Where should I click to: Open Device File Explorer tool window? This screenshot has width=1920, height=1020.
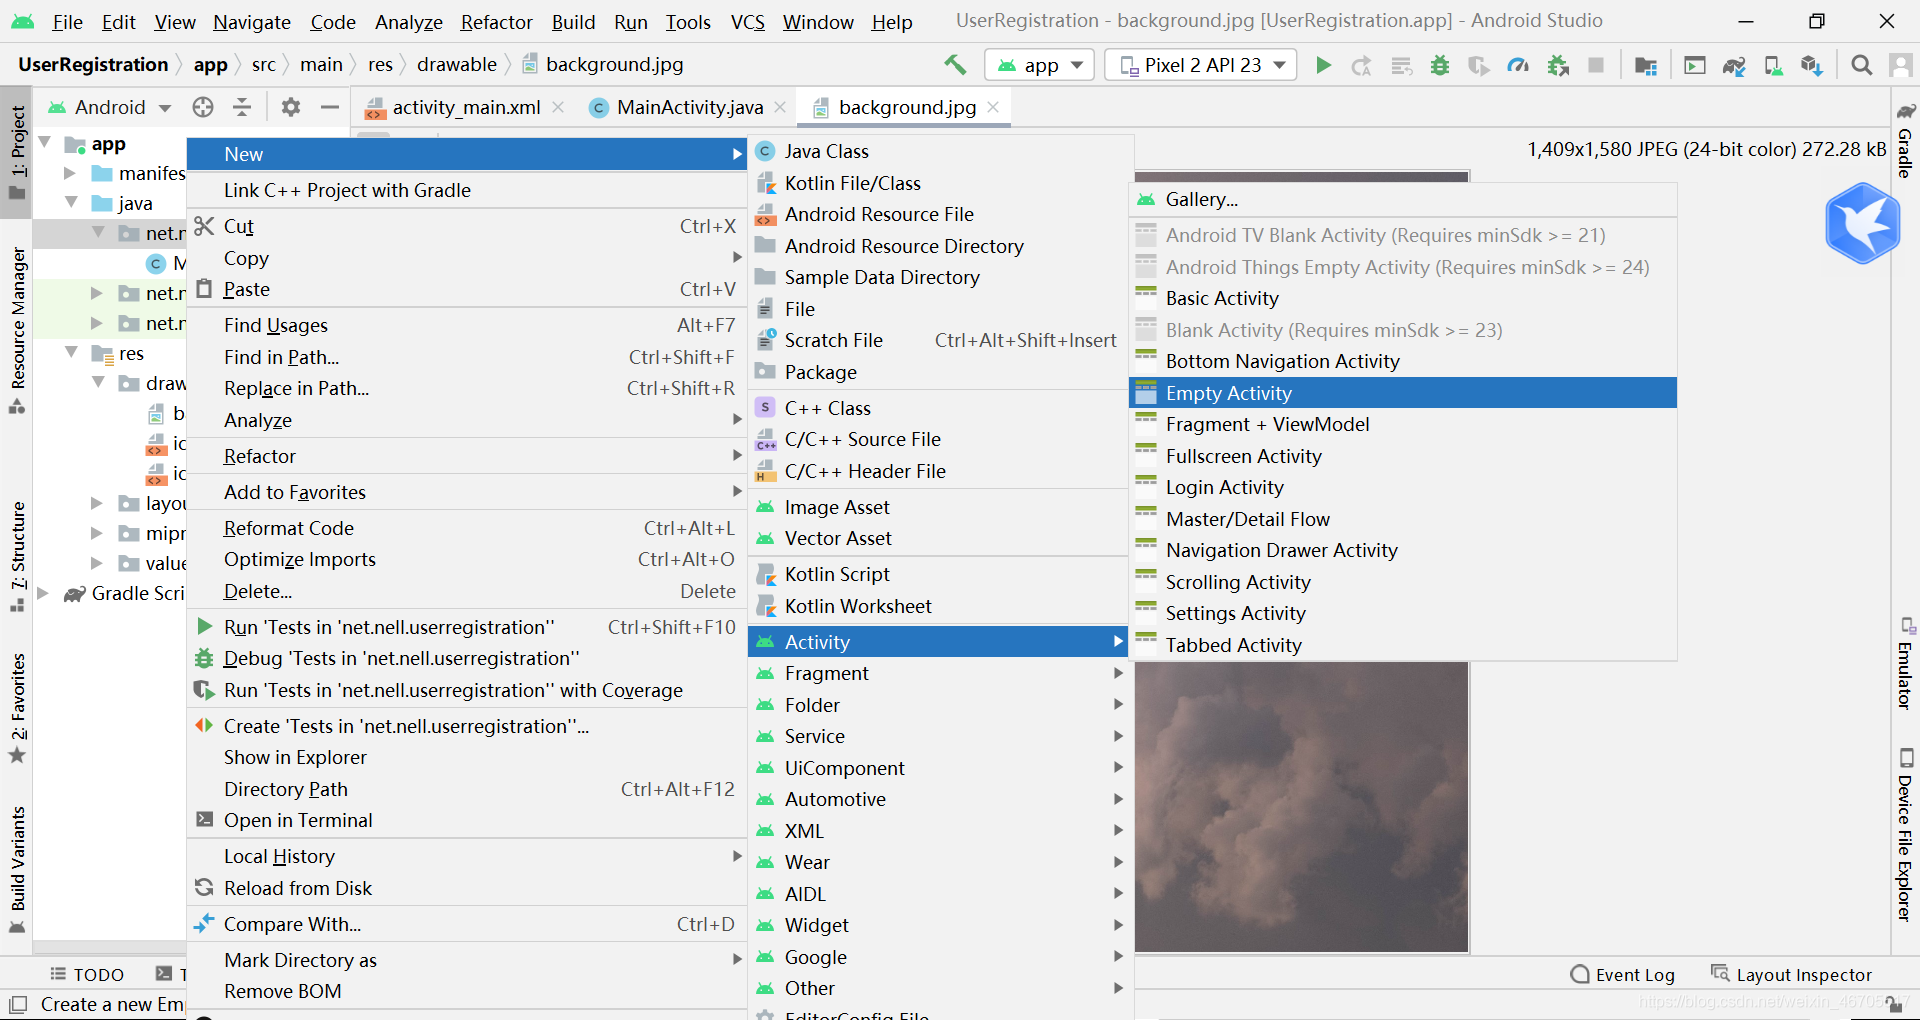tap(1906, 835)
